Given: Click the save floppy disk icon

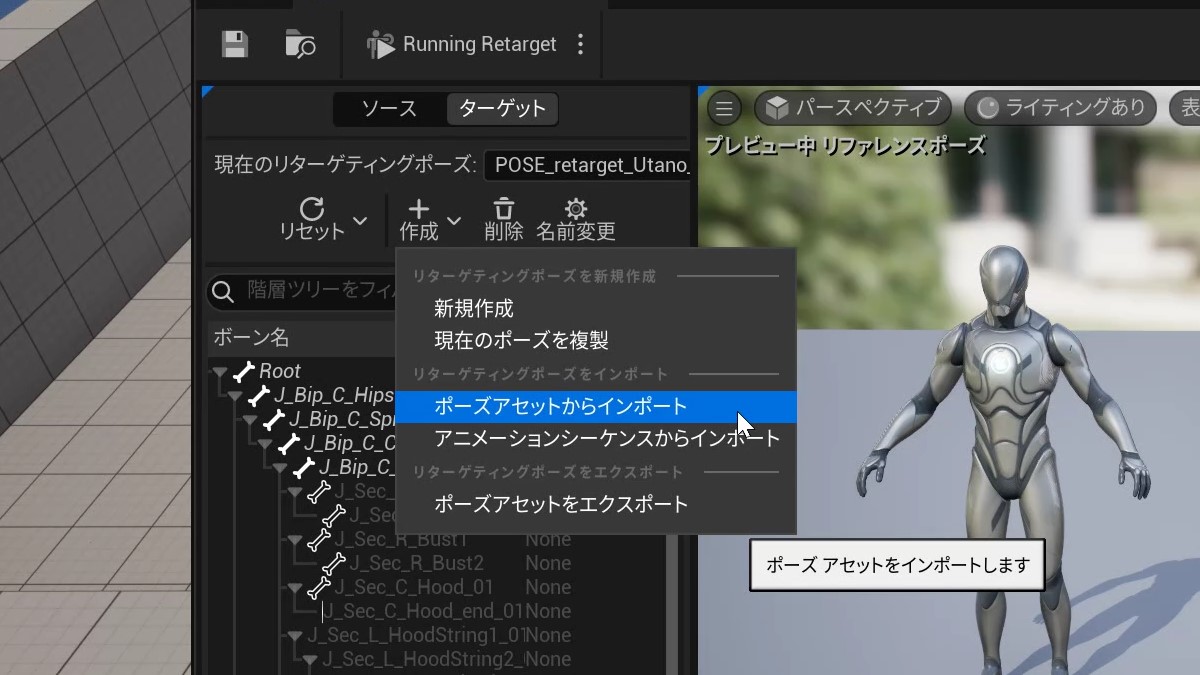Looking at the screenshot, I should tap(234, 44).
